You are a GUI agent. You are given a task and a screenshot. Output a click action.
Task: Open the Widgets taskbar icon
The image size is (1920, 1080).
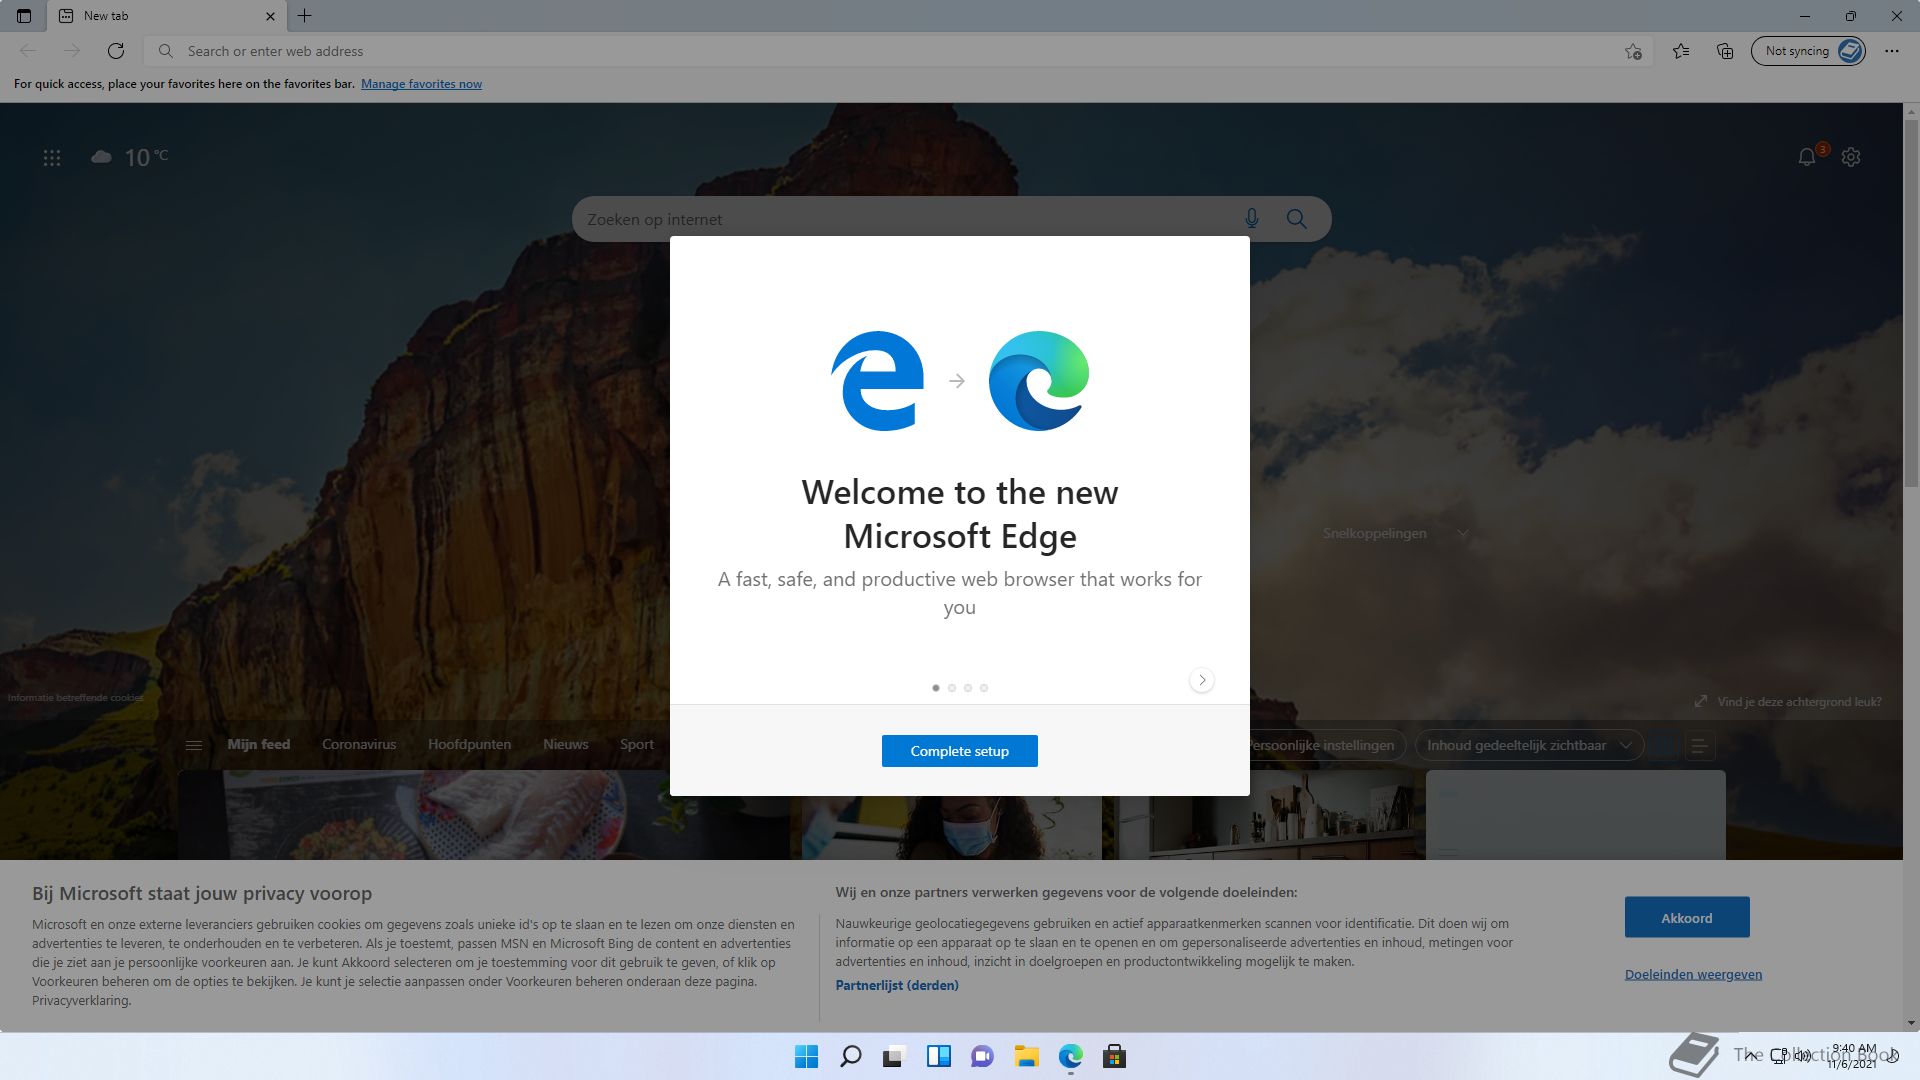(x=938, y=1056)
